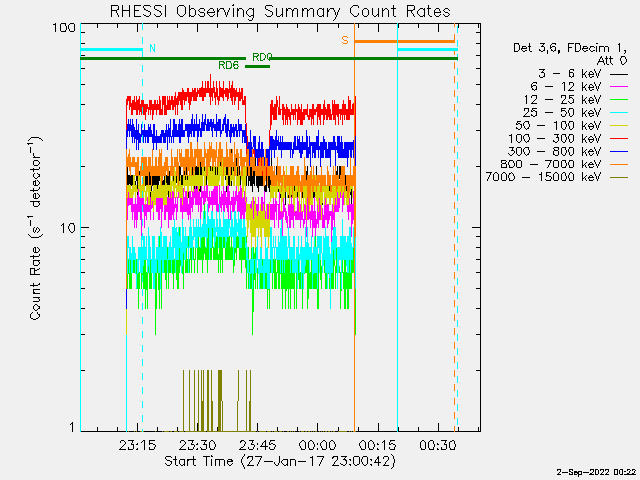Click the green RD6 decimation label

pos(229,65)
